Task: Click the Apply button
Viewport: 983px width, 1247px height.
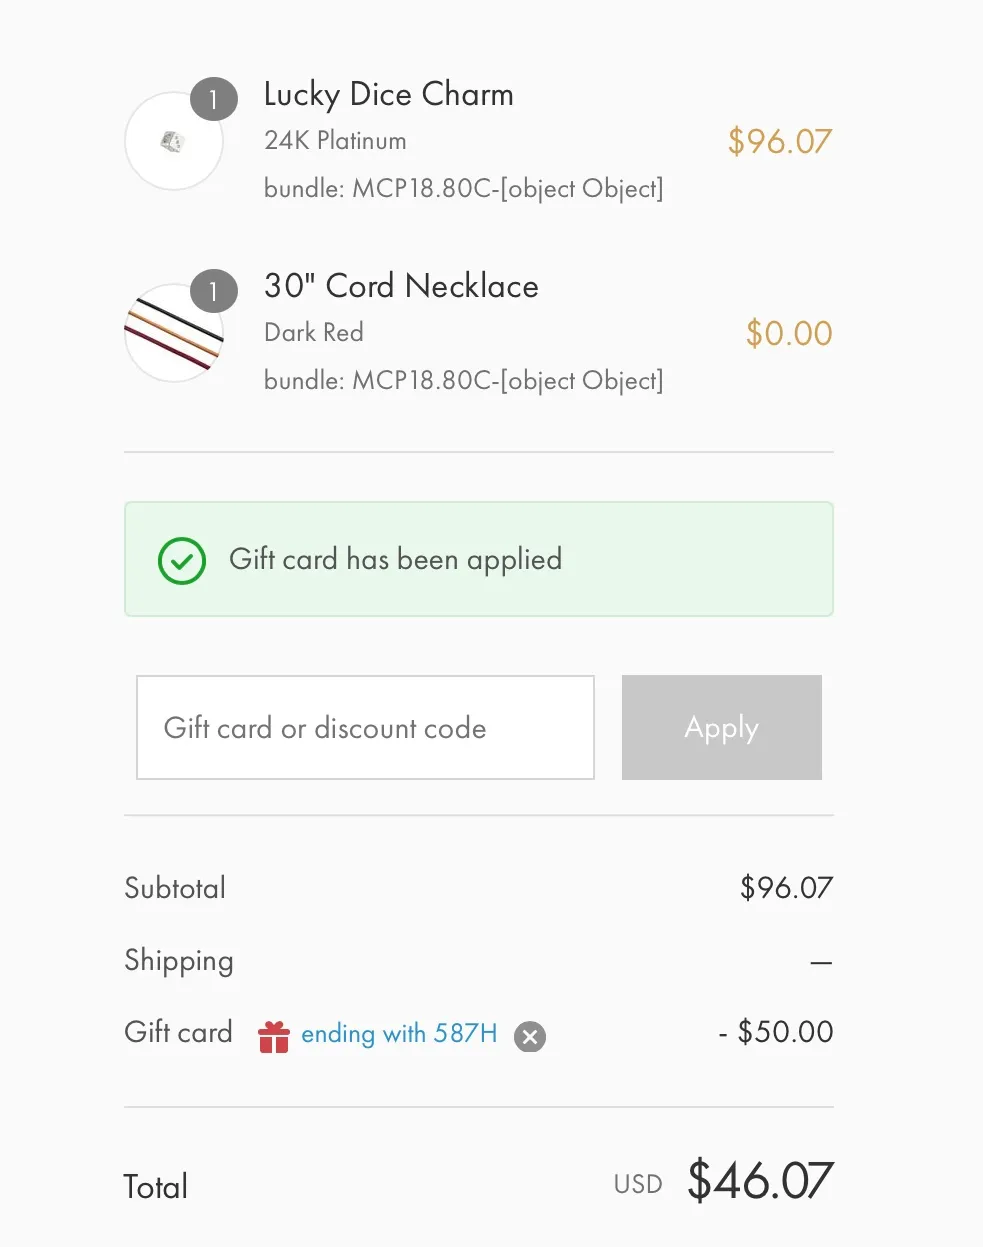Action: click(722, 727)
